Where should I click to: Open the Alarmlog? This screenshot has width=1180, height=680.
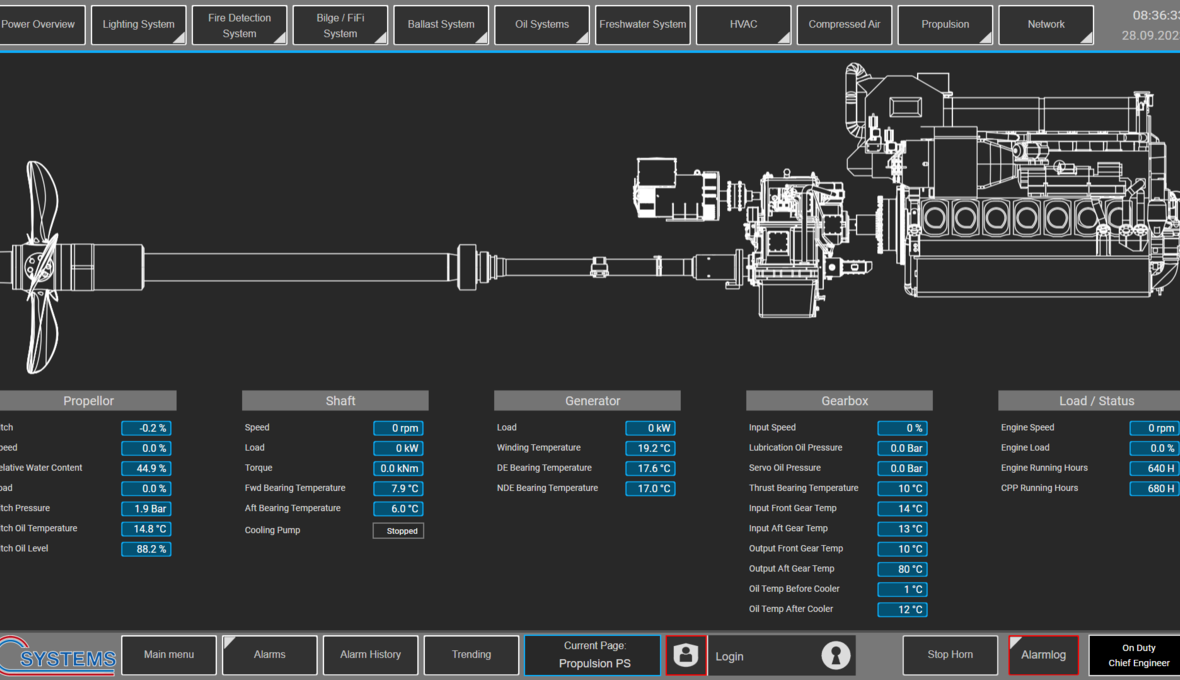point(1043,655)
